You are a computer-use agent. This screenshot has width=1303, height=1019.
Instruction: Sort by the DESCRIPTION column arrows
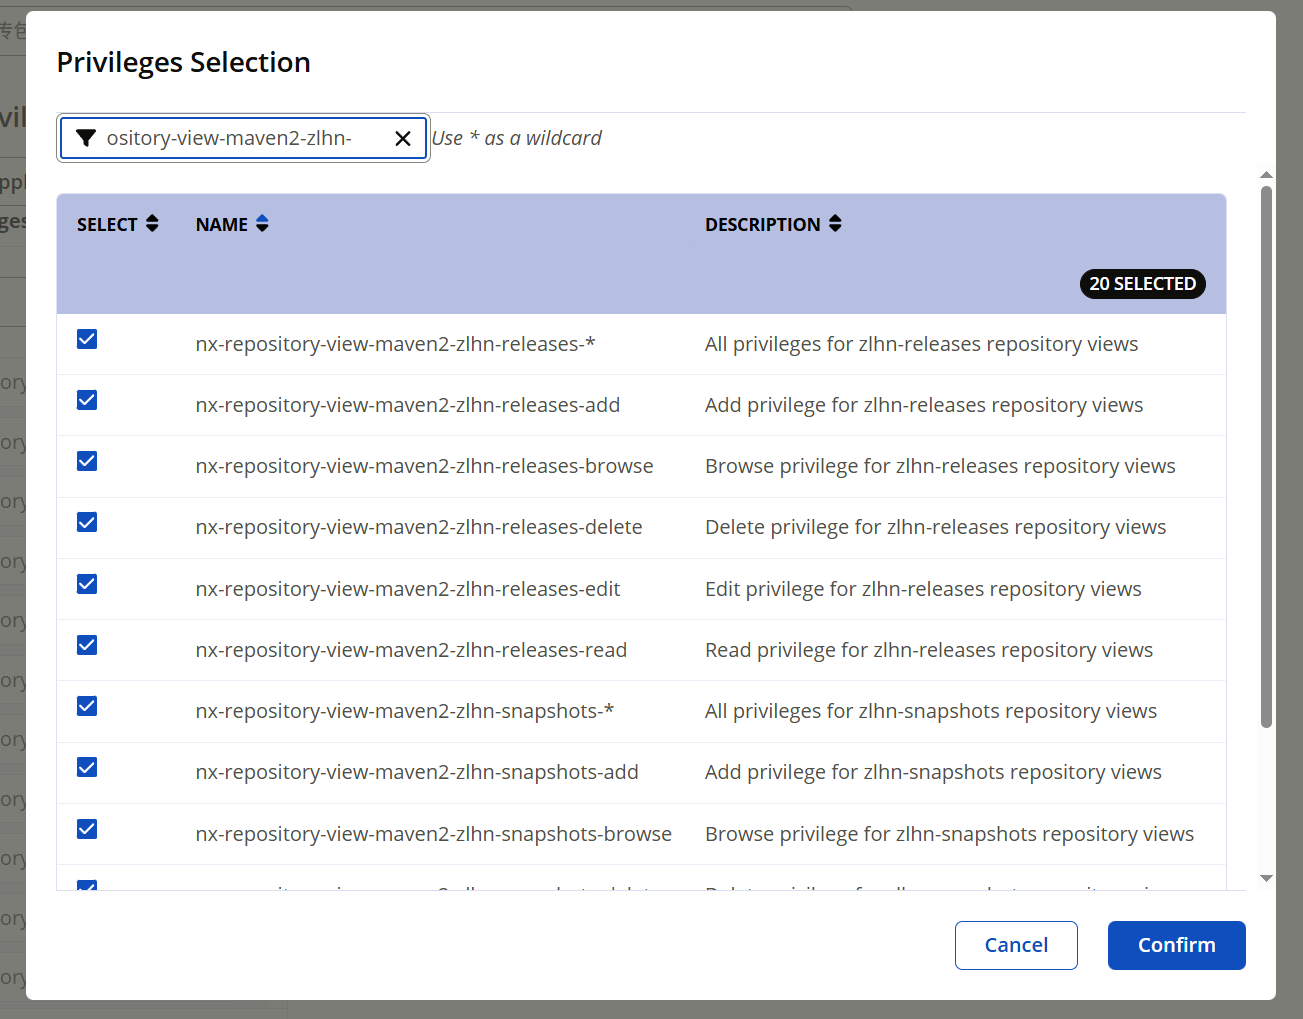click(x=835, y=224)
